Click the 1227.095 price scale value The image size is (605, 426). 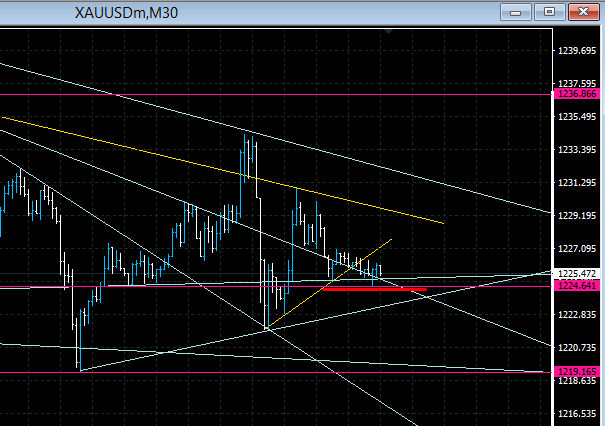coord(577,248)
